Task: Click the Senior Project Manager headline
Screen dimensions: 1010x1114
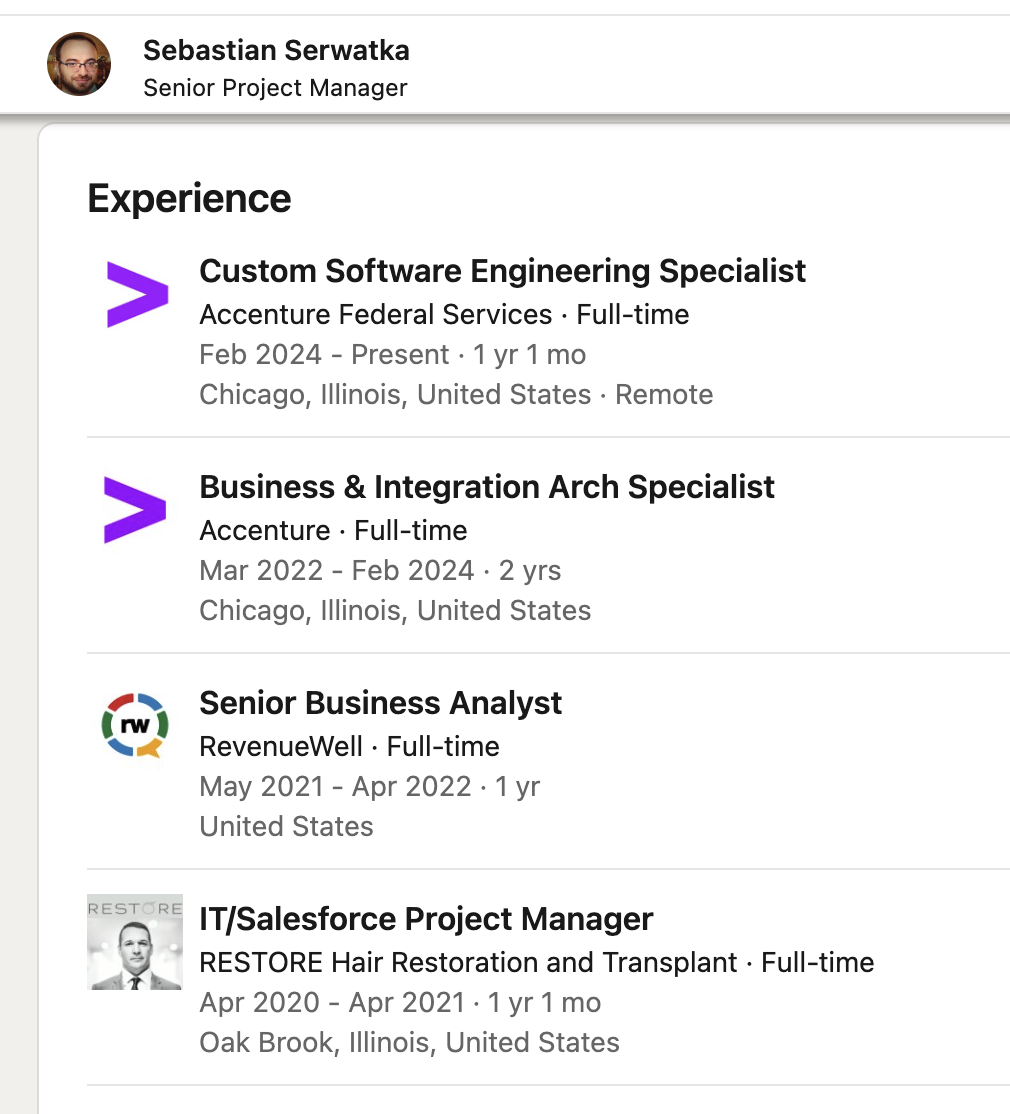Action: (275, 88)
